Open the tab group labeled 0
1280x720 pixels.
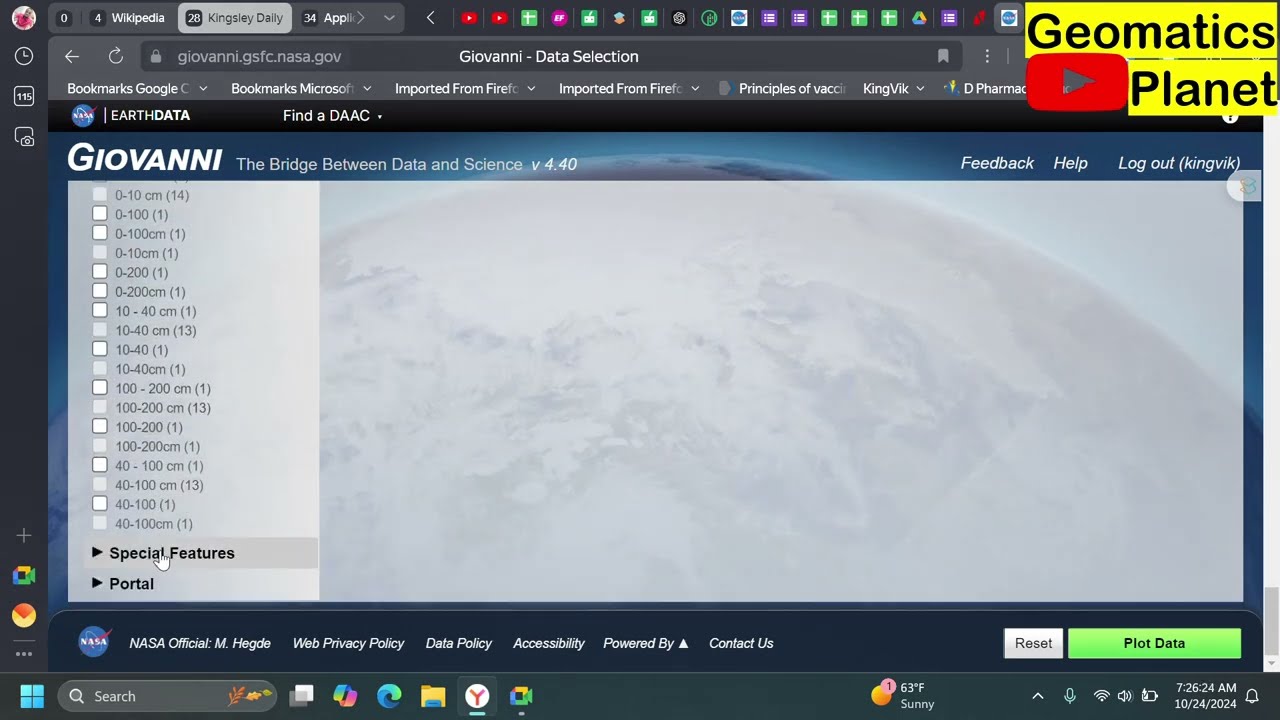(x=64, y=18)
